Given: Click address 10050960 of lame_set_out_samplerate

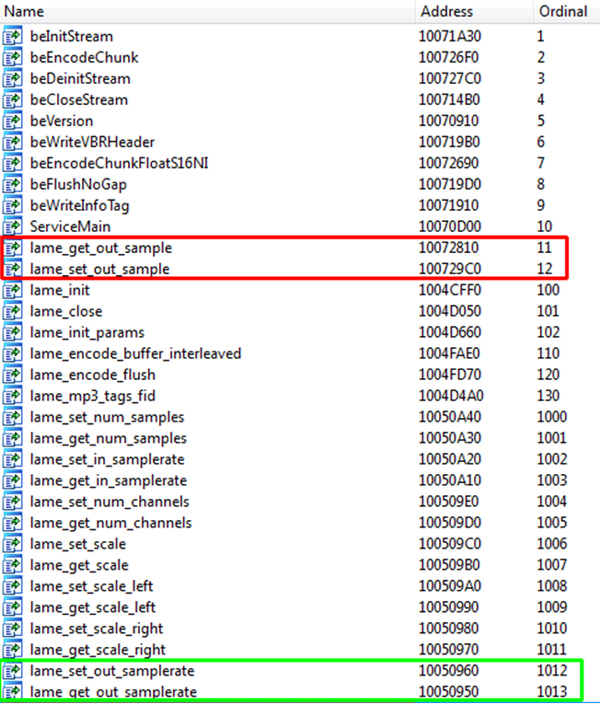Looking at the screenshot, I should (x=449, y=671).
